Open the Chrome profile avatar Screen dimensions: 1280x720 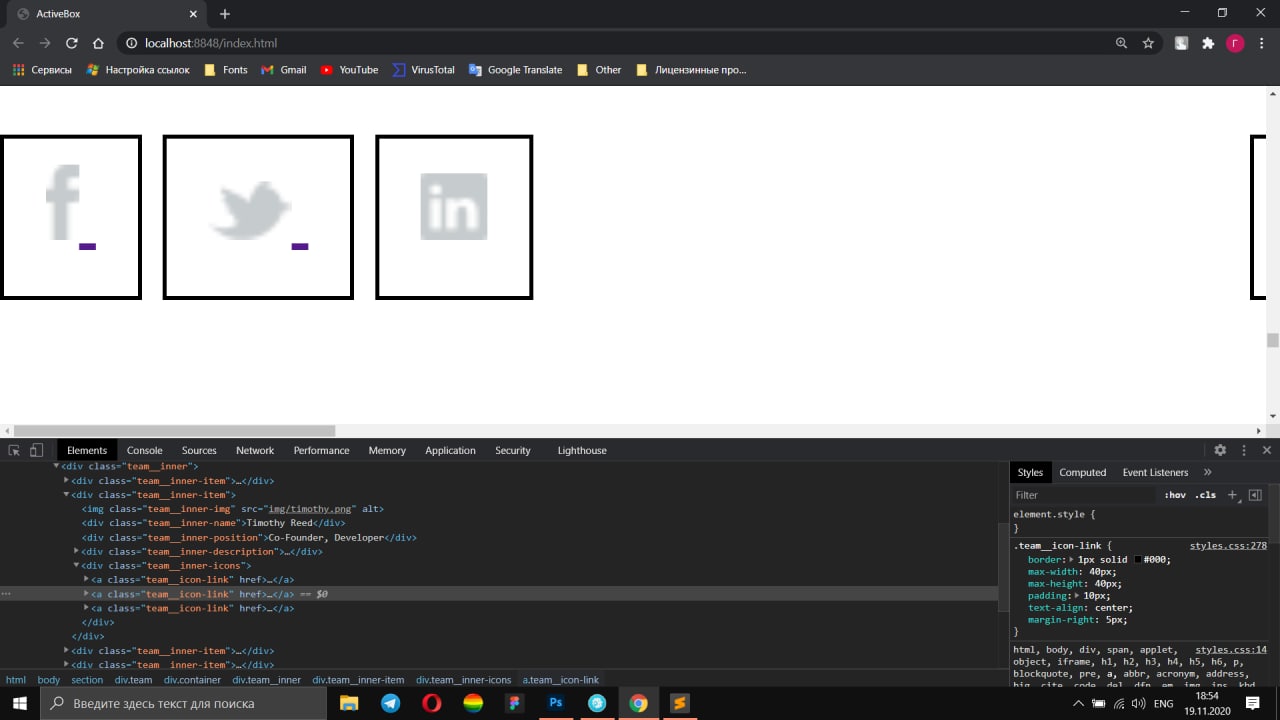tap(1235, 43)
